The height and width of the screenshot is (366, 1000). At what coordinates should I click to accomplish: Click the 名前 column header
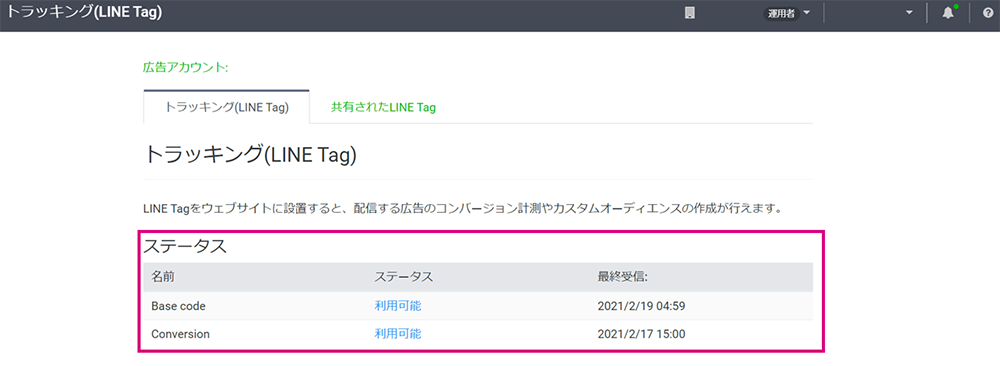coord(163,277)
